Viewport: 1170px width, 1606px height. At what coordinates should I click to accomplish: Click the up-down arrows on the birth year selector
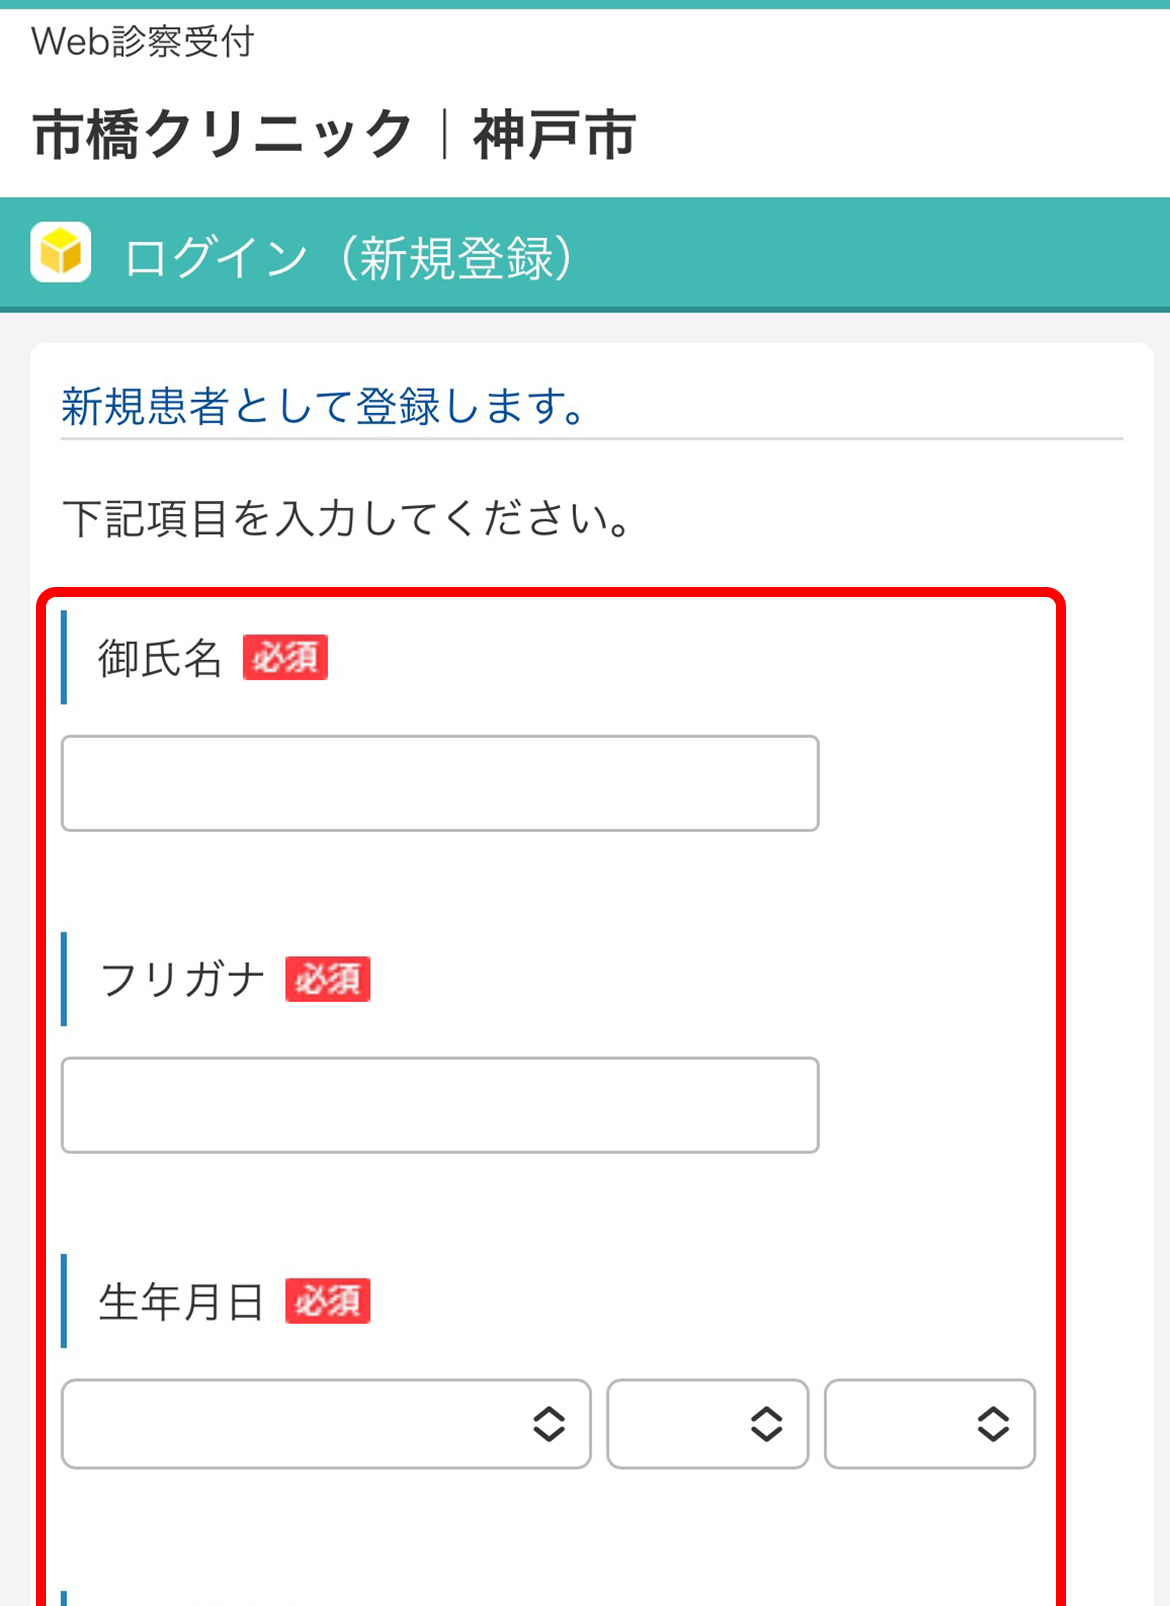pos(548,1424)
